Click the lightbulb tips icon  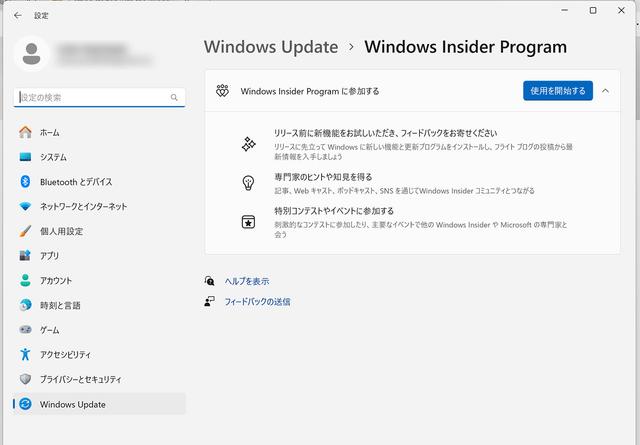point(249,183)
